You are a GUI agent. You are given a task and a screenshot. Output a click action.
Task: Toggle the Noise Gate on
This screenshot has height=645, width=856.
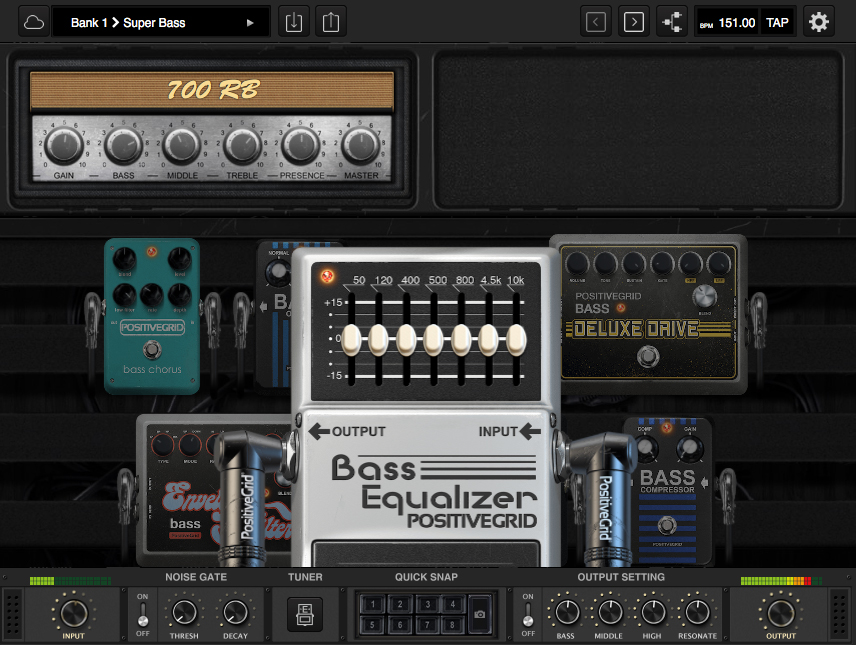pos(142,600)
